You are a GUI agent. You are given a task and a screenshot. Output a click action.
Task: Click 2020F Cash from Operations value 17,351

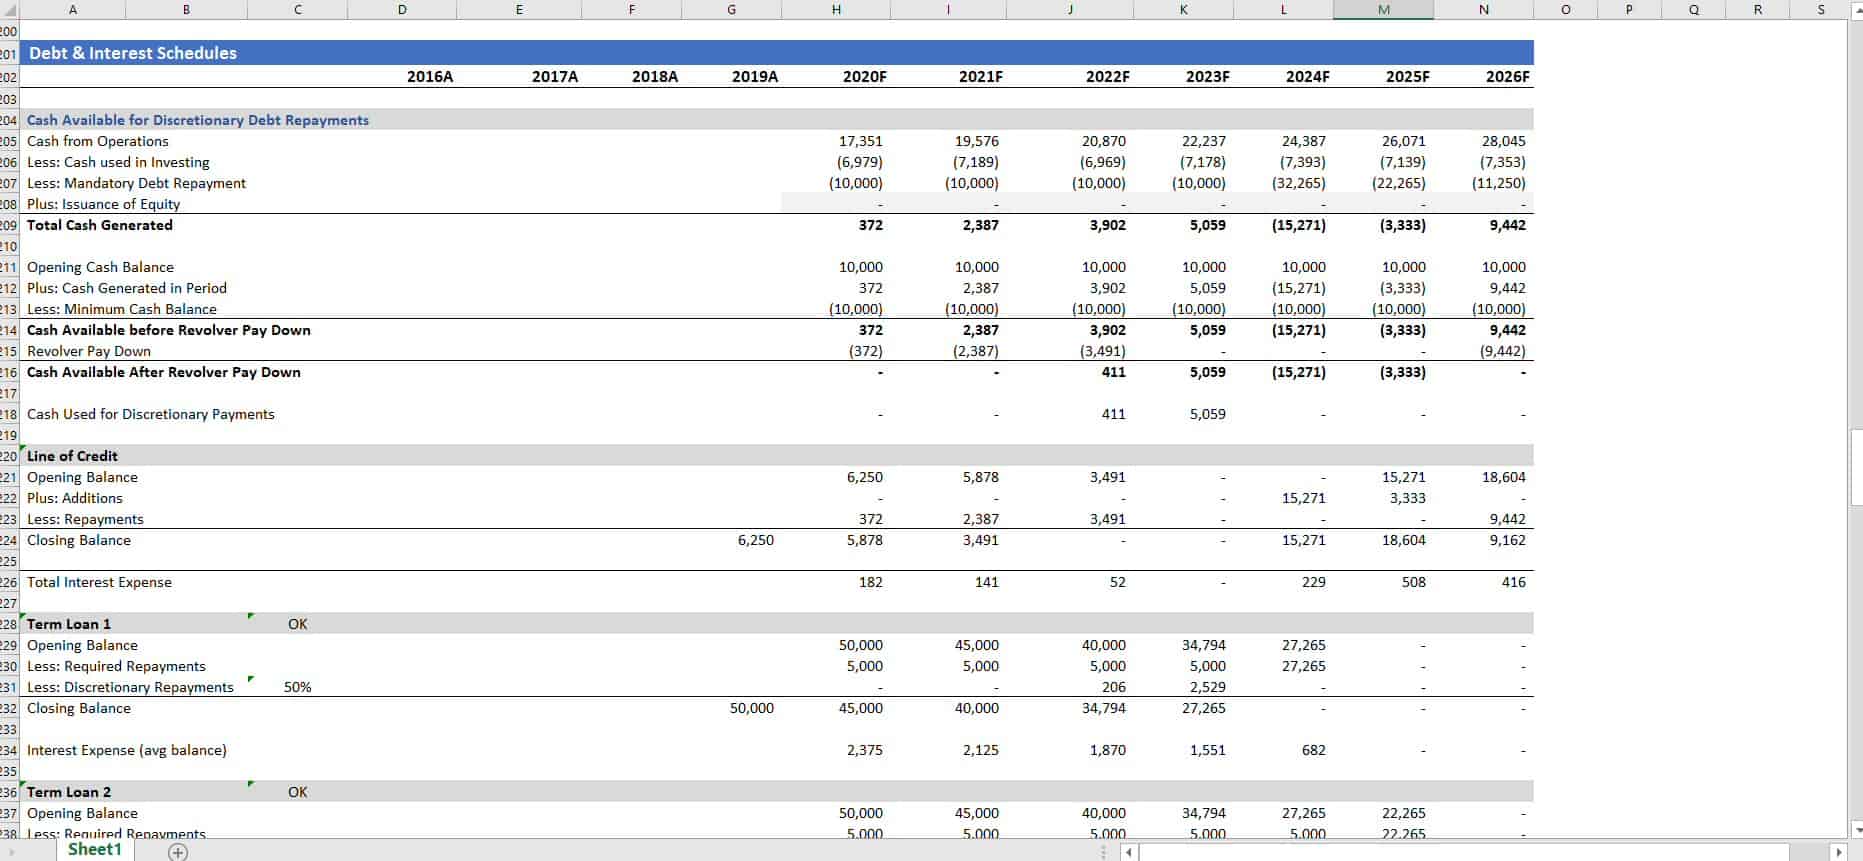pyautogui.click(x=860, y=141)
